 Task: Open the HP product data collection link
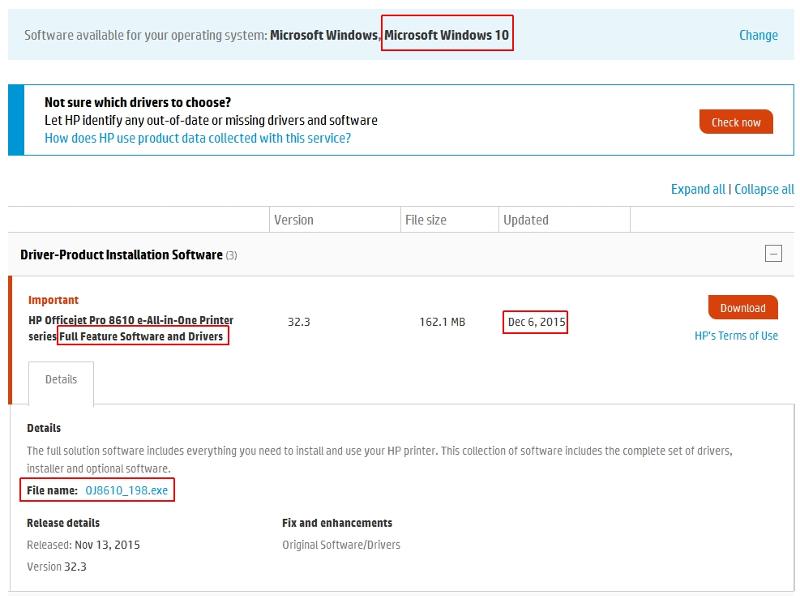(198, 138)
